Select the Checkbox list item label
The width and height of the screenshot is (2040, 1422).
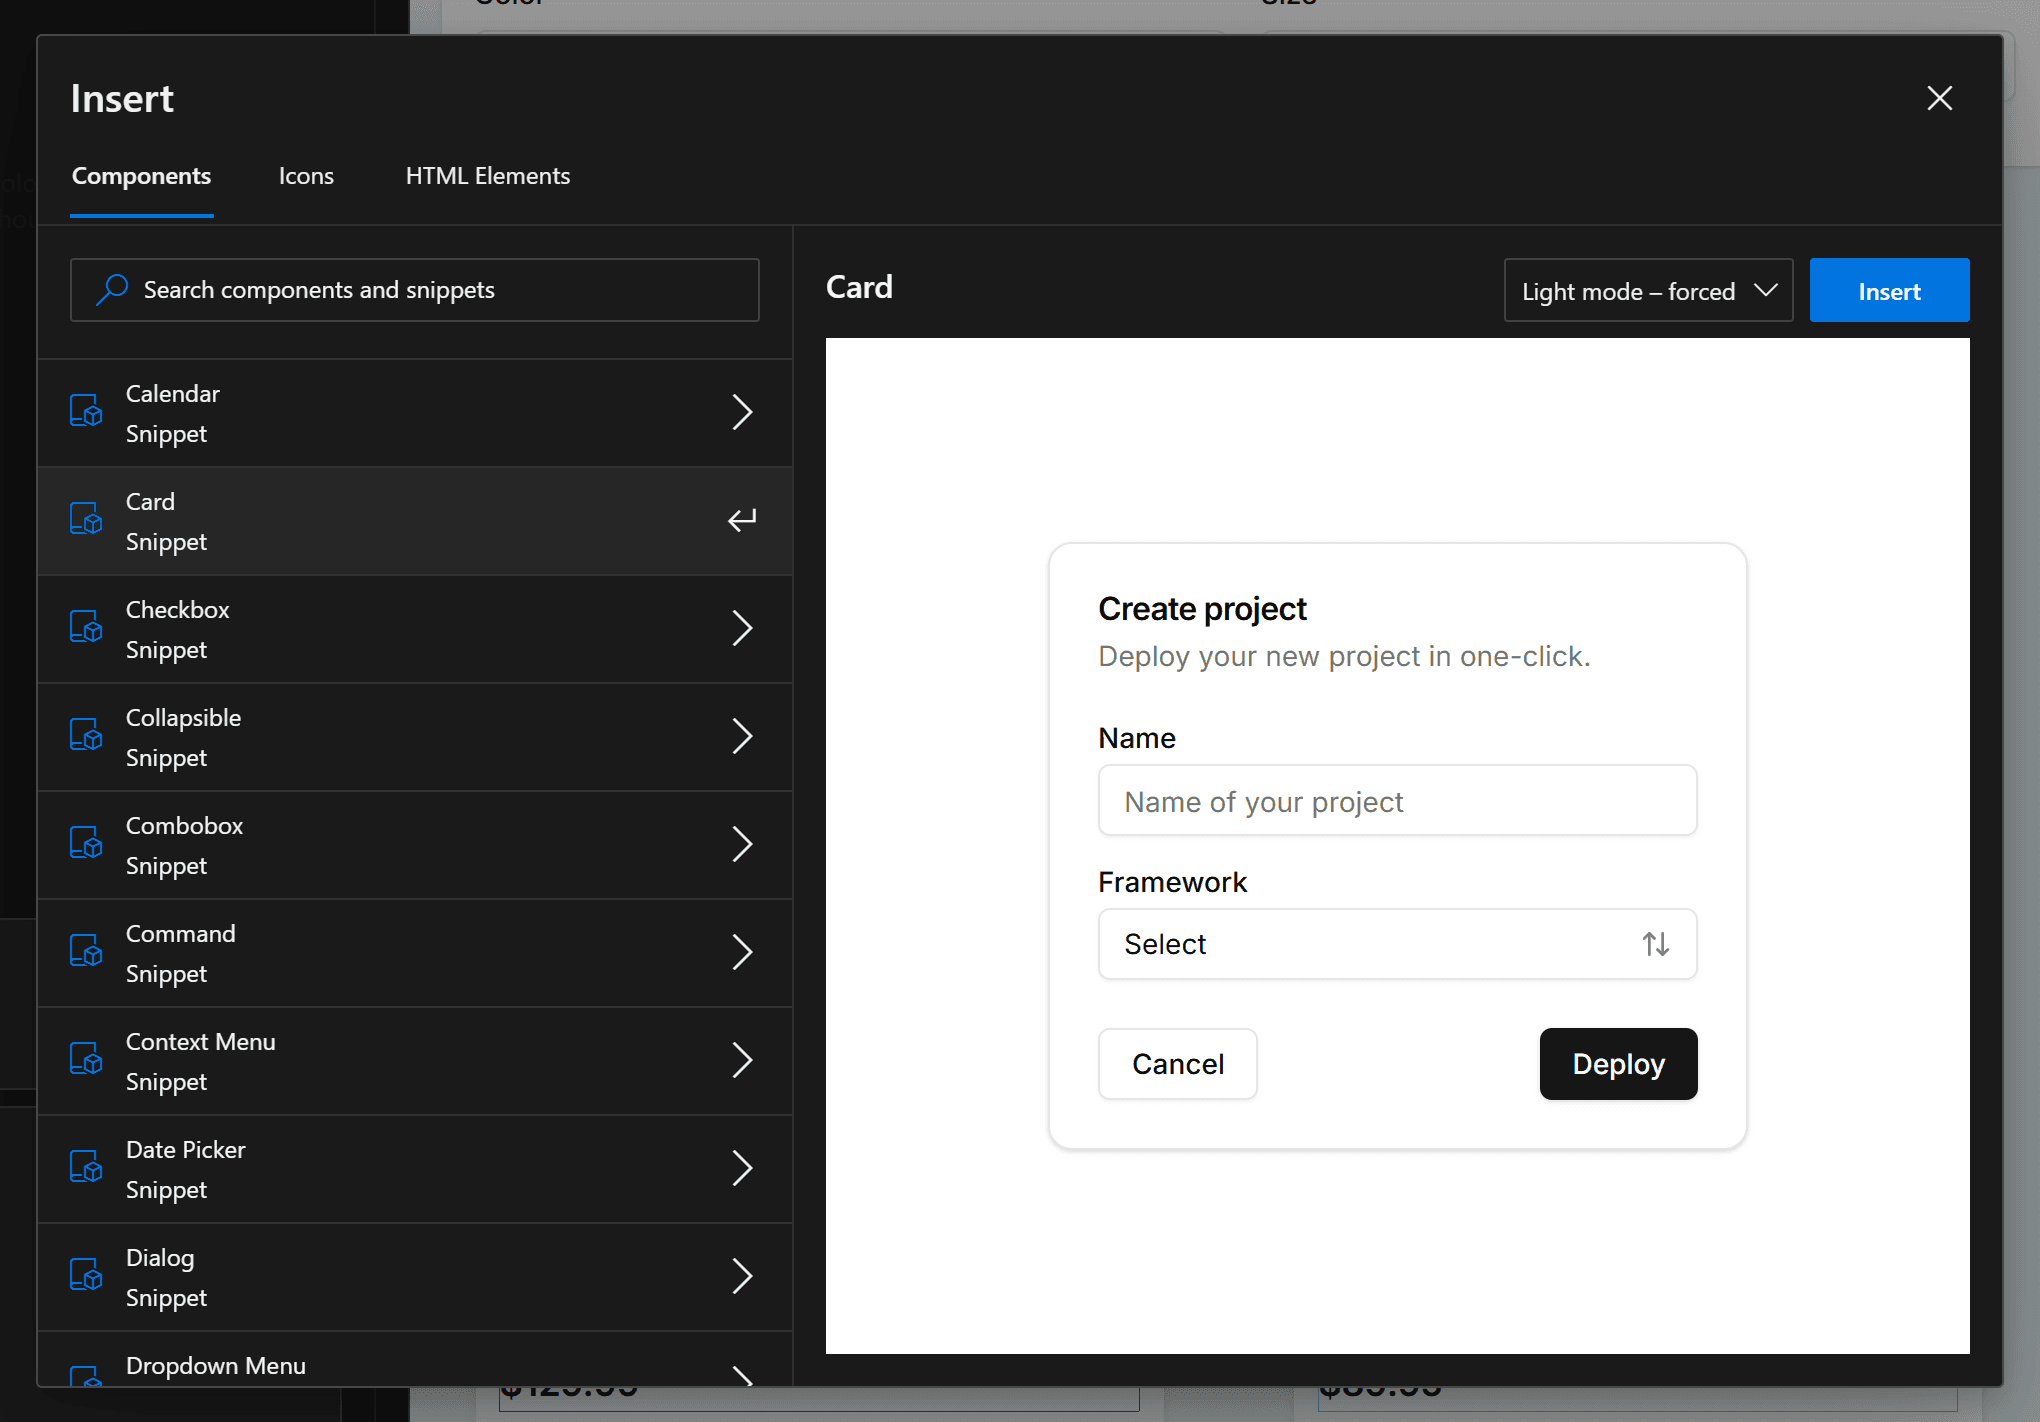tap(178, 610)
